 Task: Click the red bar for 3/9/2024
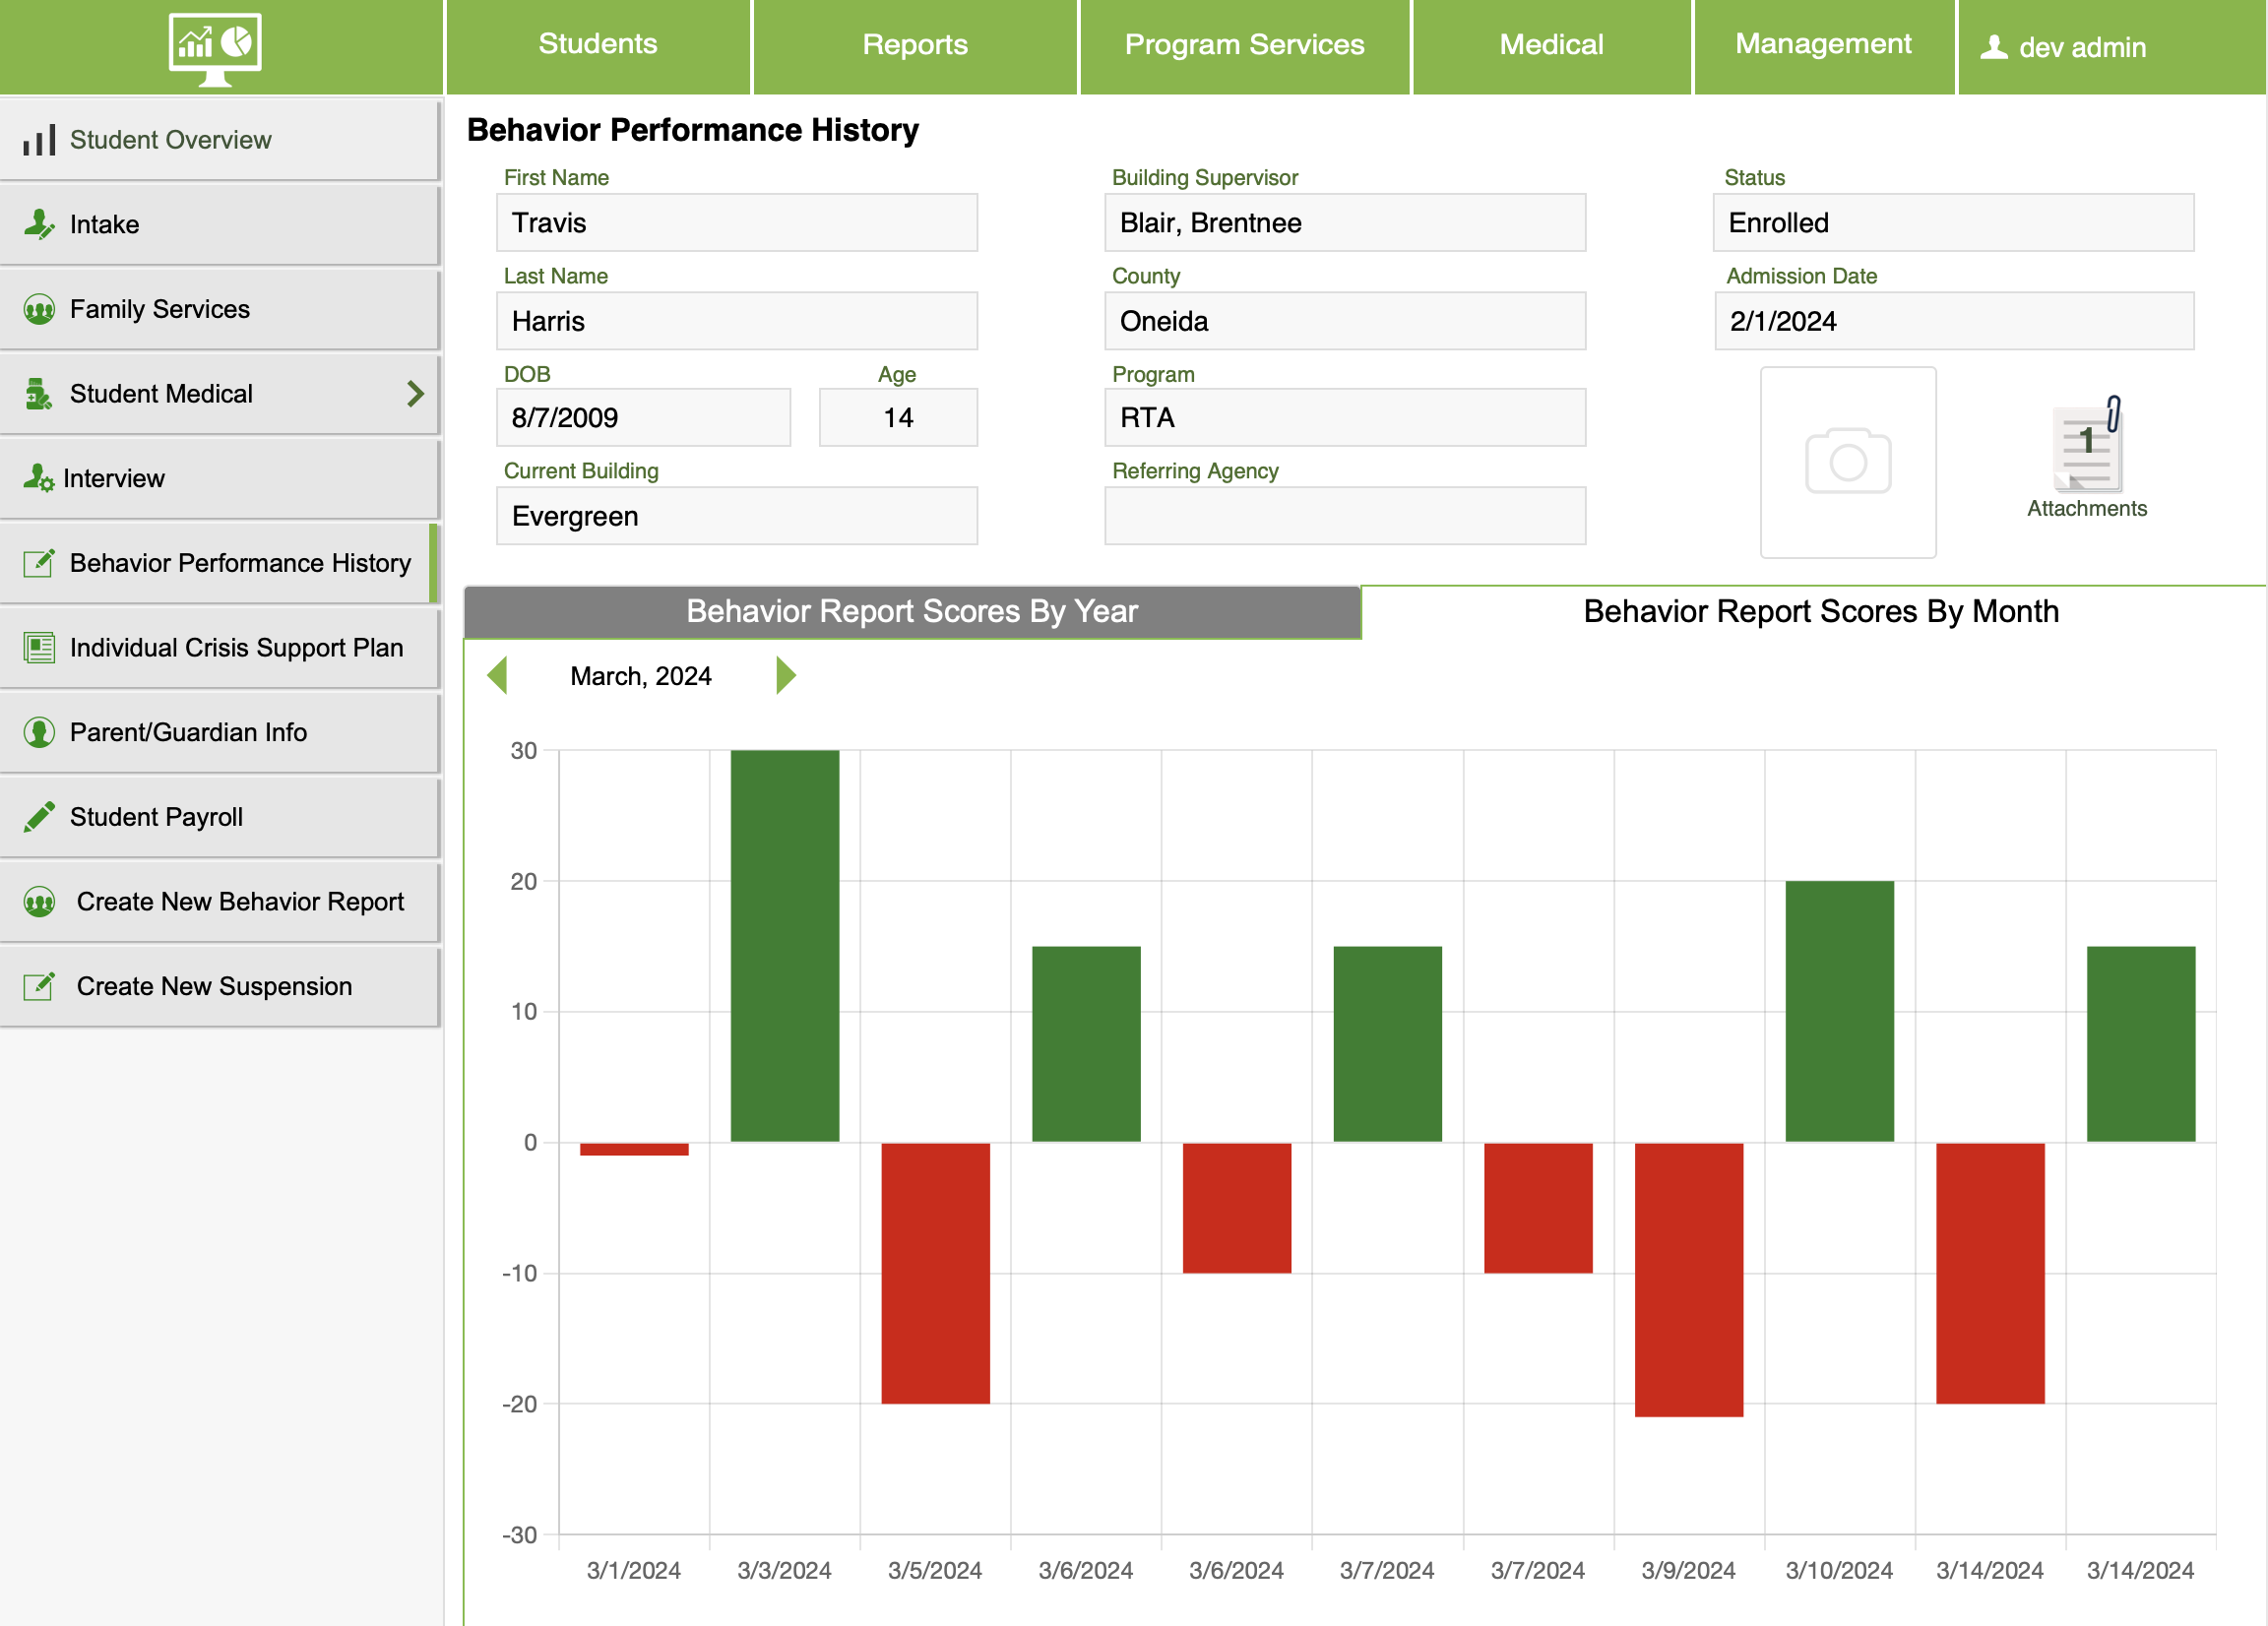1689,1280
